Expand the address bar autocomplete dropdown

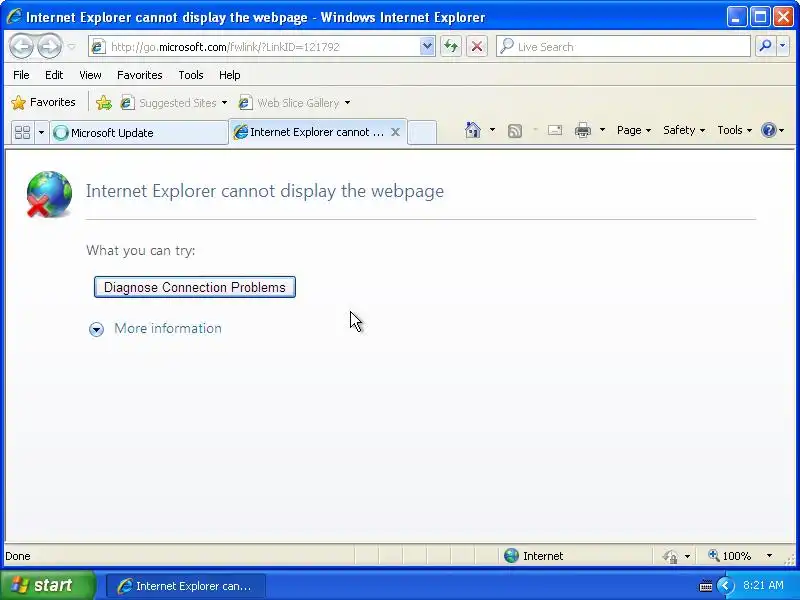click(x=427, y=47)
